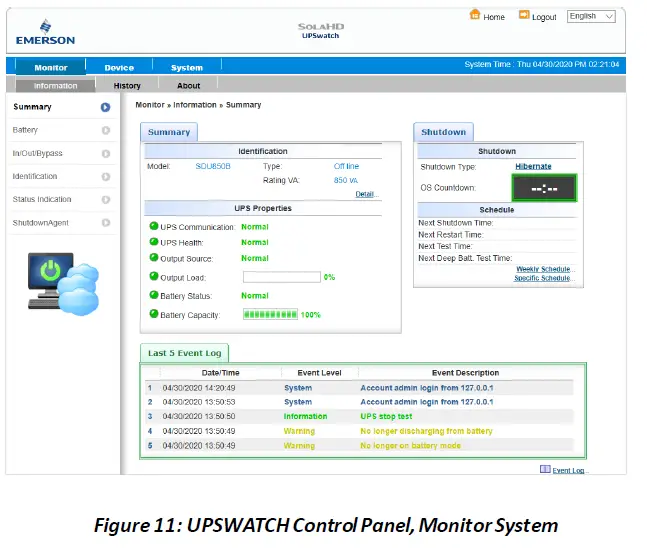Click the Shutdown panel heading tab
The width and height of the screenshot is (647, 552).
coord(444,132)
